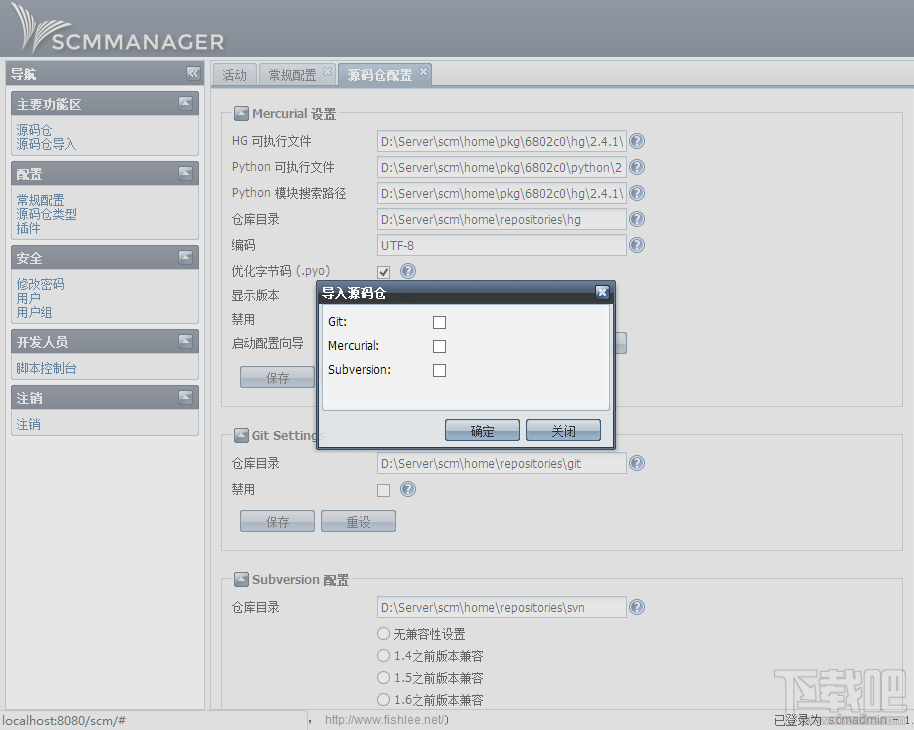Viewport: 914px width, 730px height.
Task: Edit the Python 模块搜索路径 field
Action: [502, 193]
